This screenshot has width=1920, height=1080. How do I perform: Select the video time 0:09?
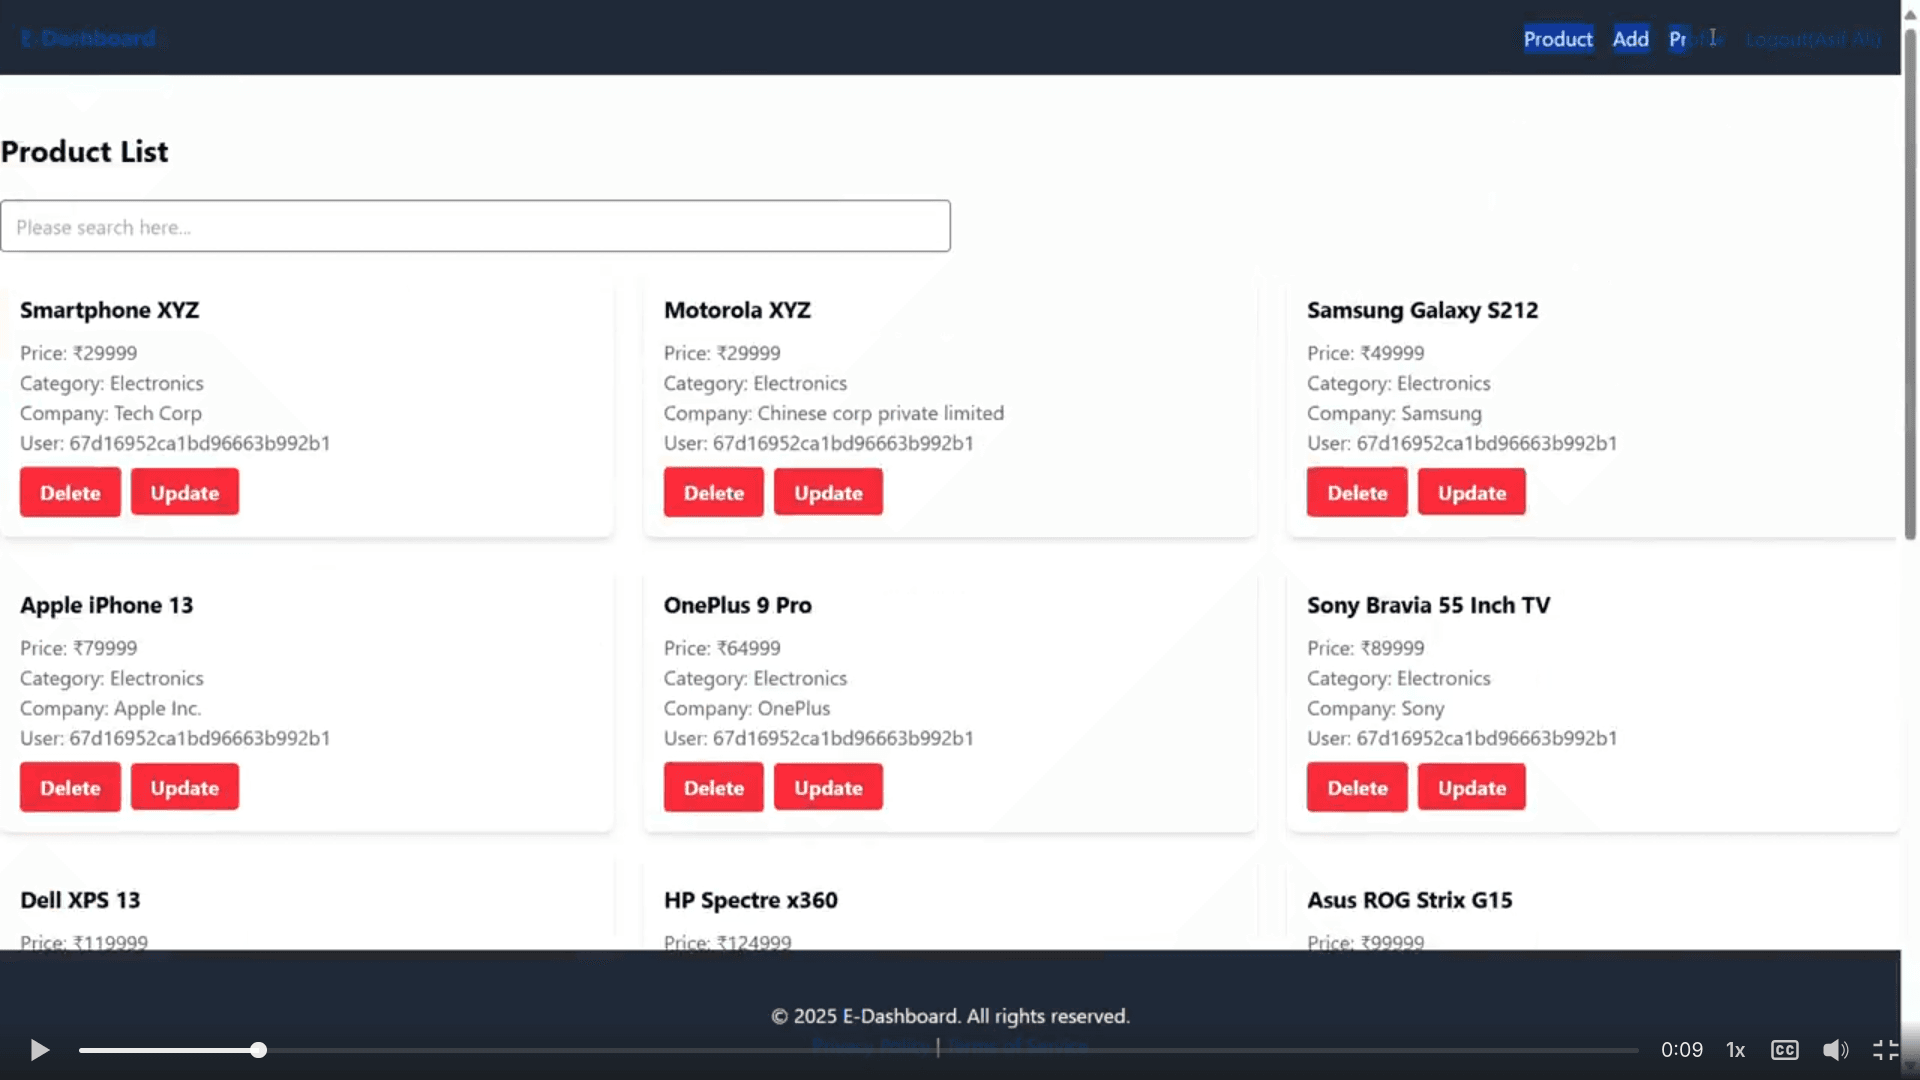point(1682,1050)
